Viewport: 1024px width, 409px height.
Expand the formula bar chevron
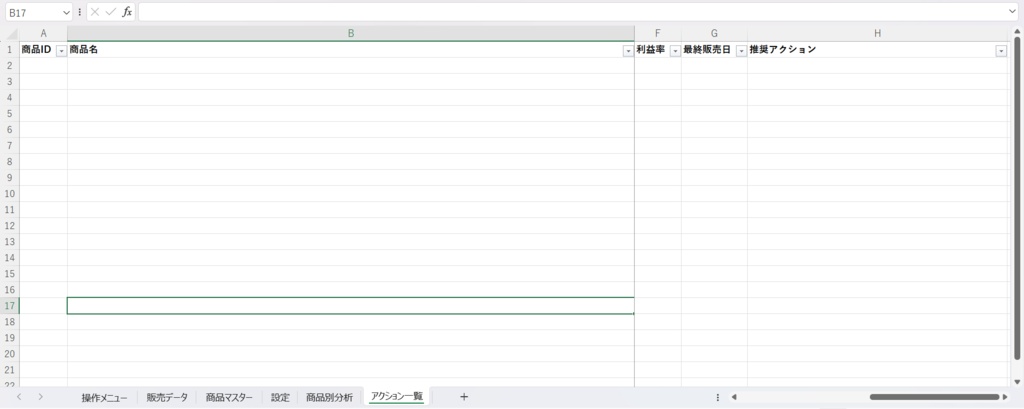[1012, 12]
